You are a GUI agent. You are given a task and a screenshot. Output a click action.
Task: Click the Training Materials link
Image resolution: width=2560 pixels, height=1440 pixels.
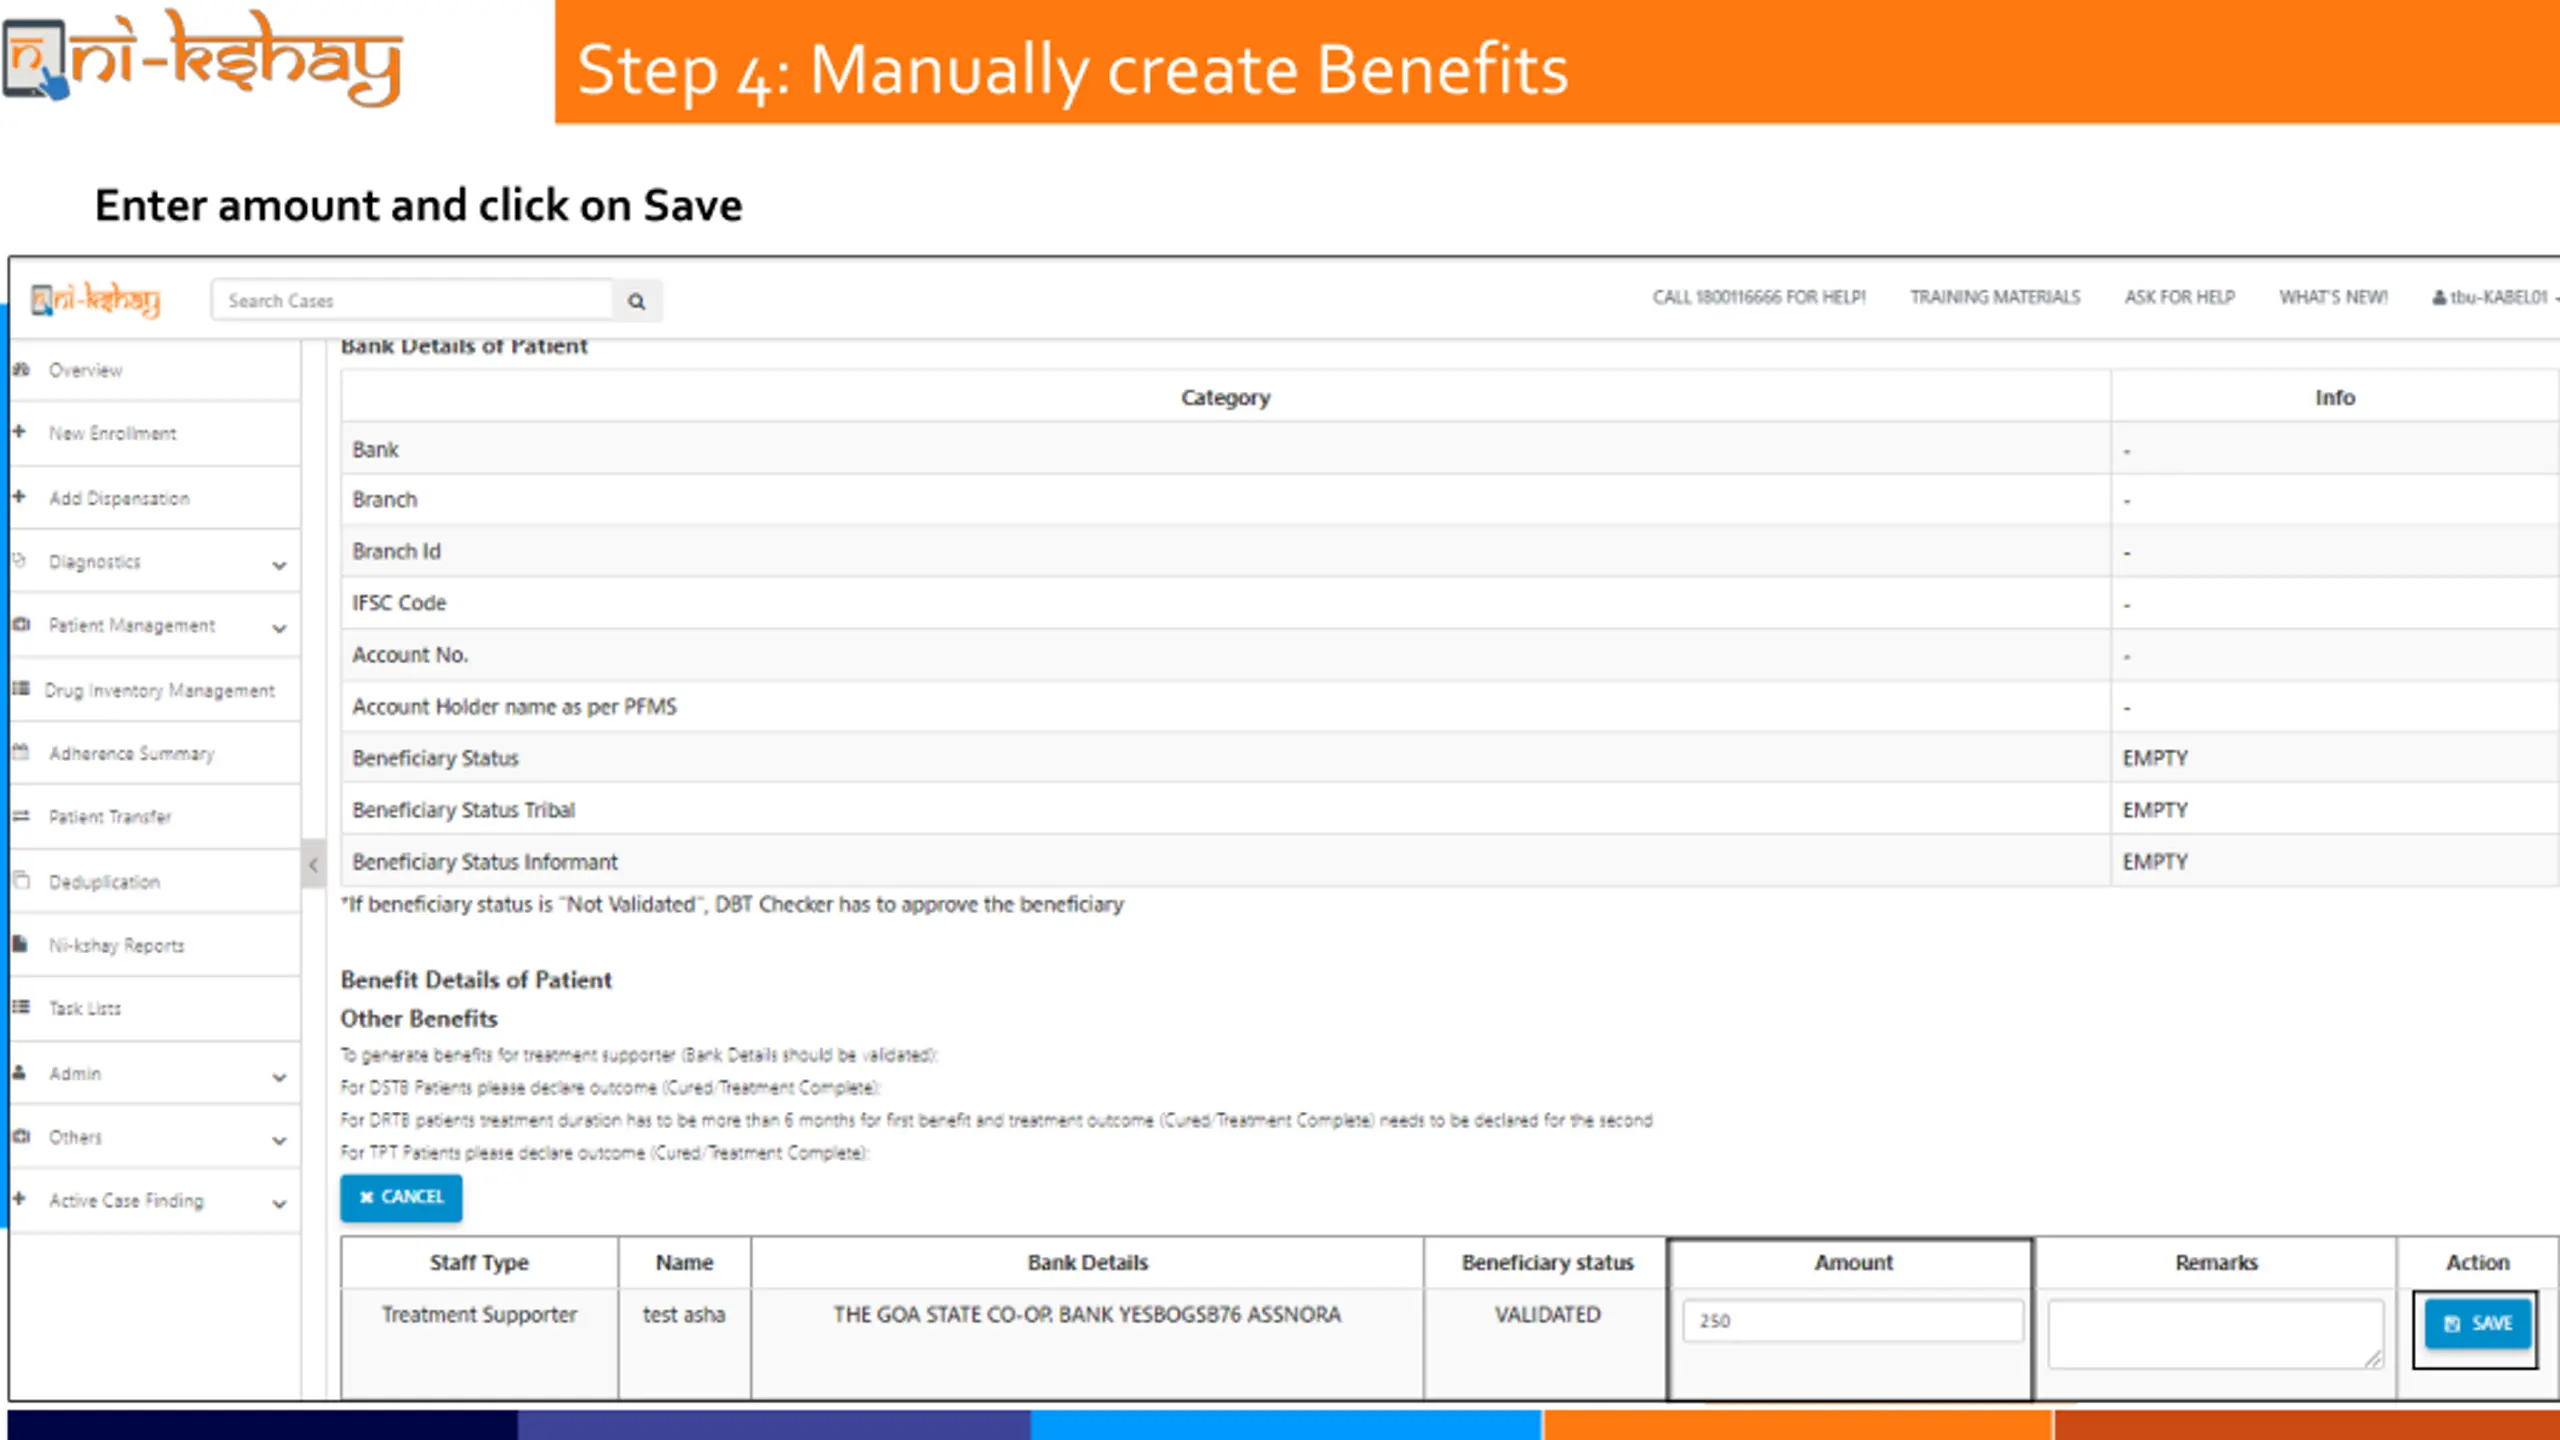coord(1995,297)
